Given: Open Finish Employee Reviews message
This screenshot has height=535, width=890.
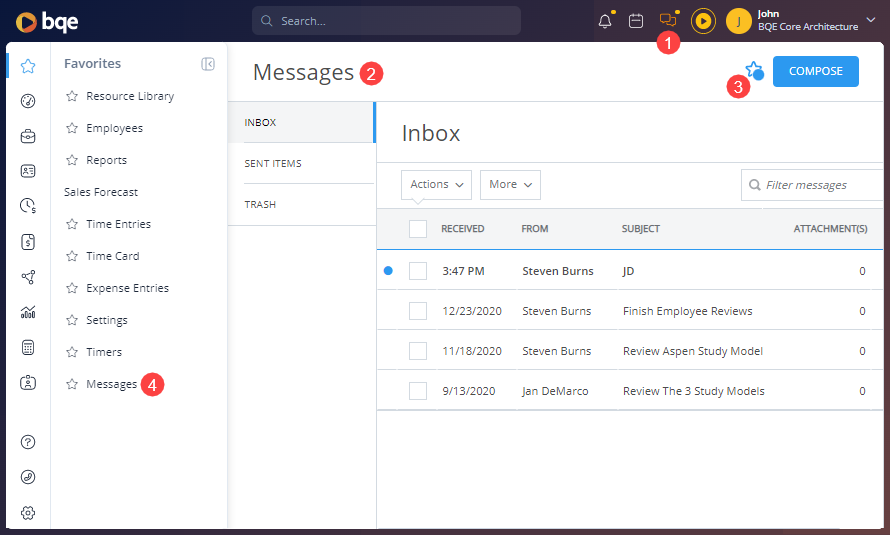Looking at the screenshot, I should click(x=687, y=311).
